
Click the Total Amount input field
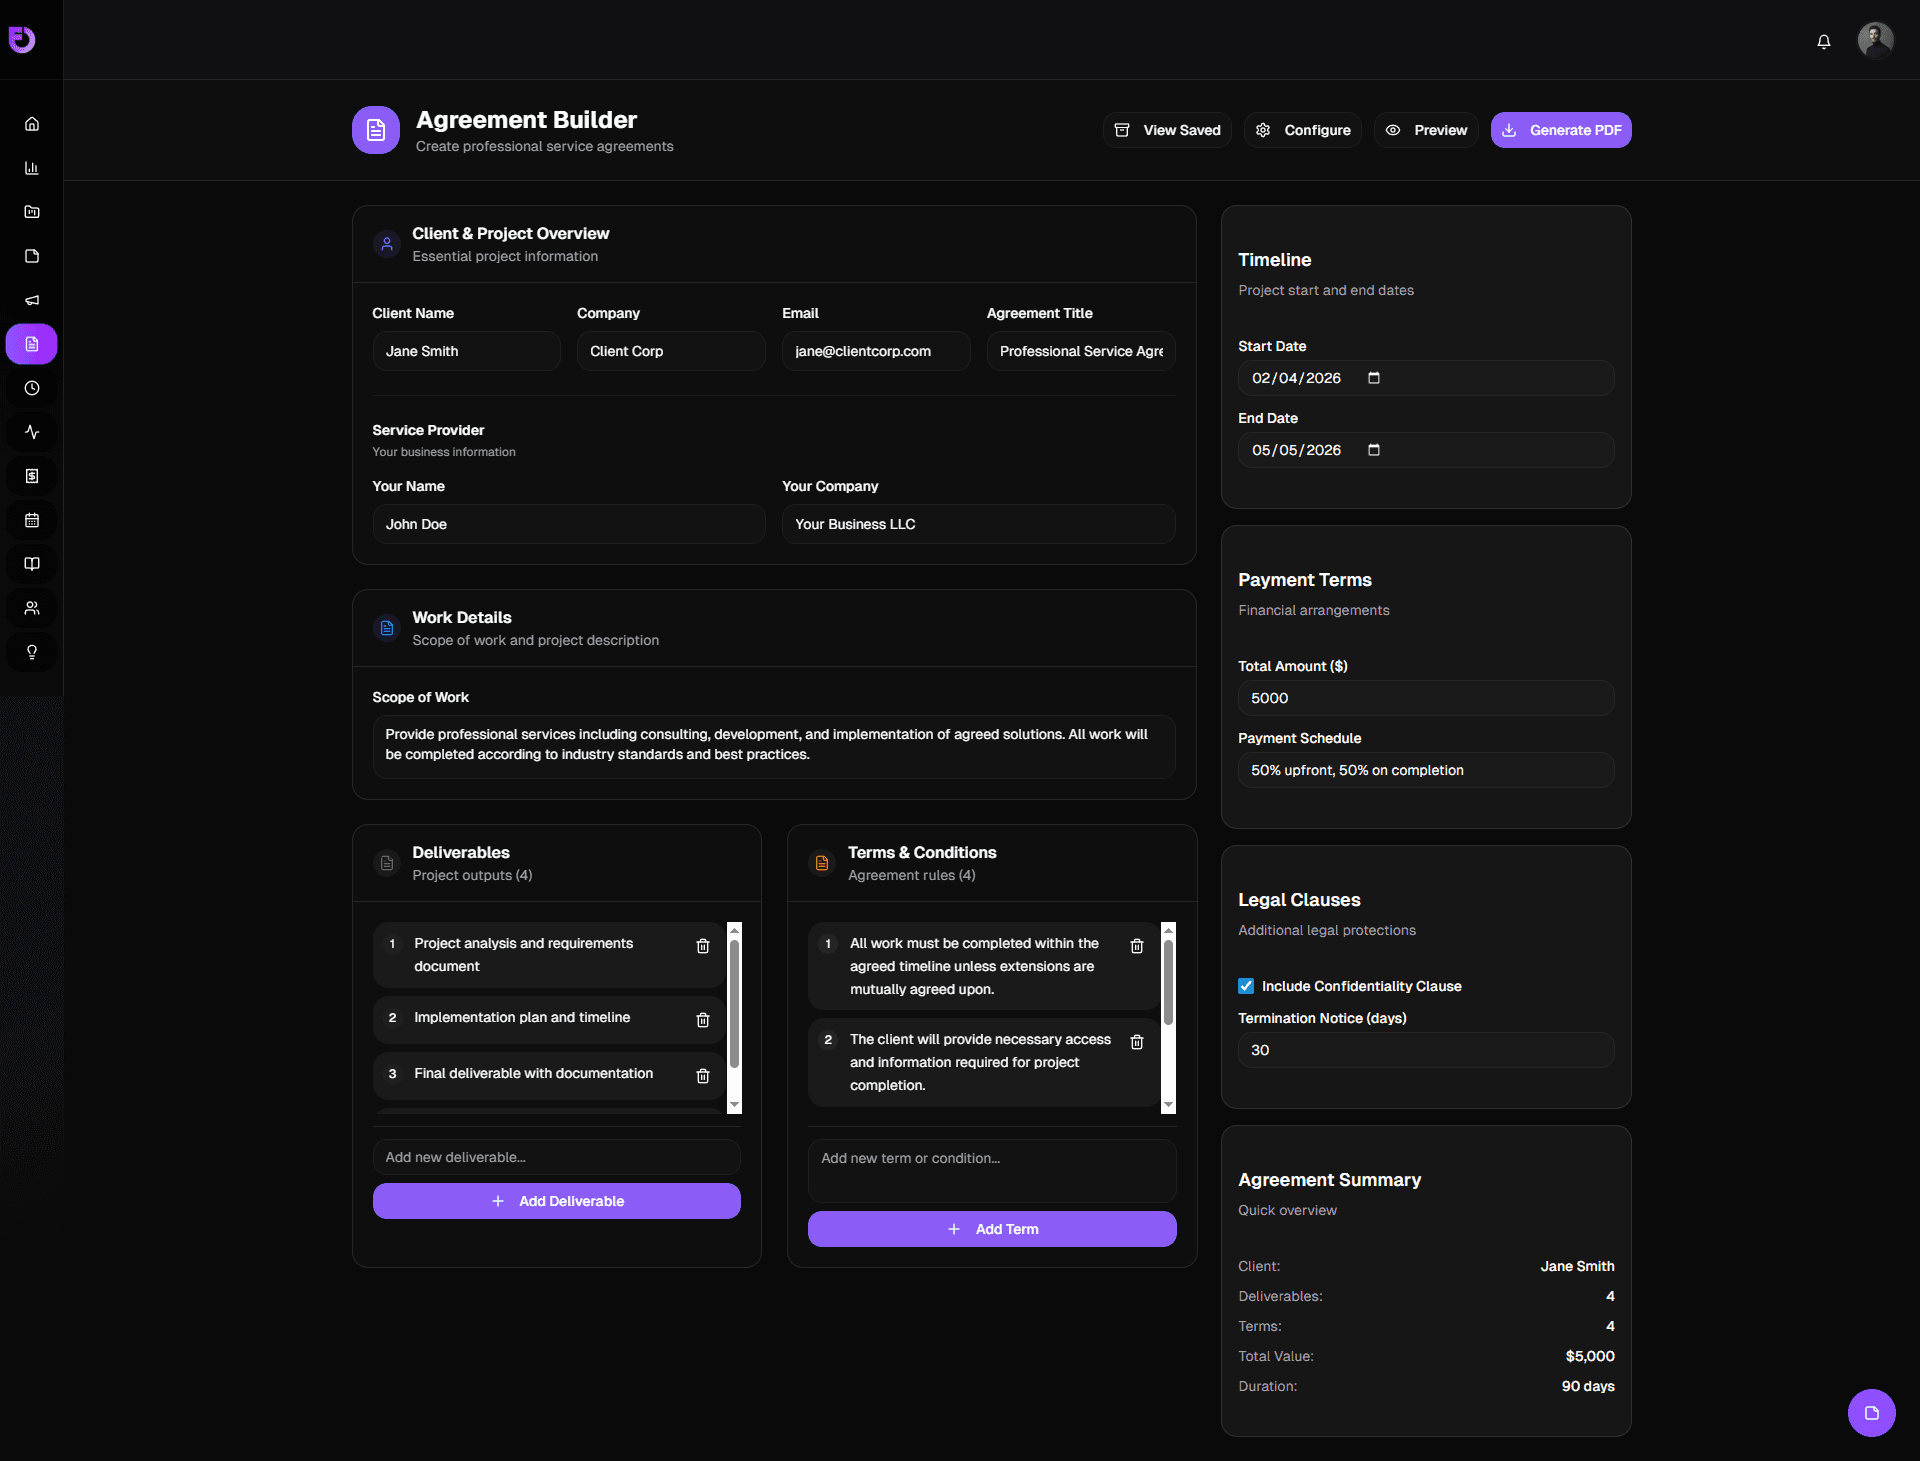[1426, 698]
